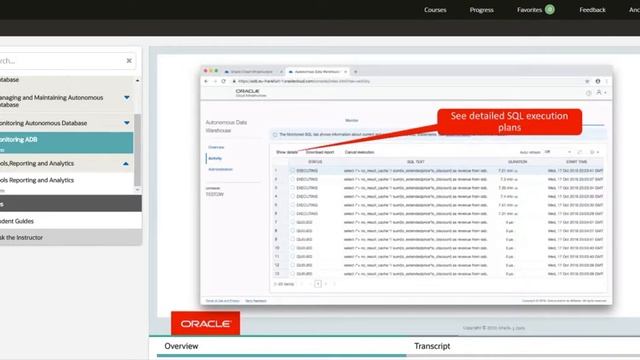Click the sidebar search input field
This screenshot has width=640, height=360.
coord(61,61)
